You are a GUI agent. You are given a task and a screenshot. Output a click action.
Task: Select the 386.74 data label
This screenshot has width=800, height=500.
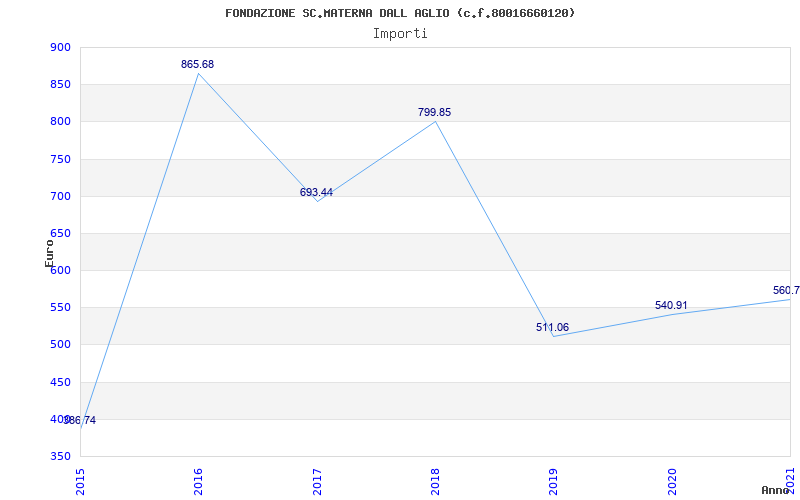80,421
